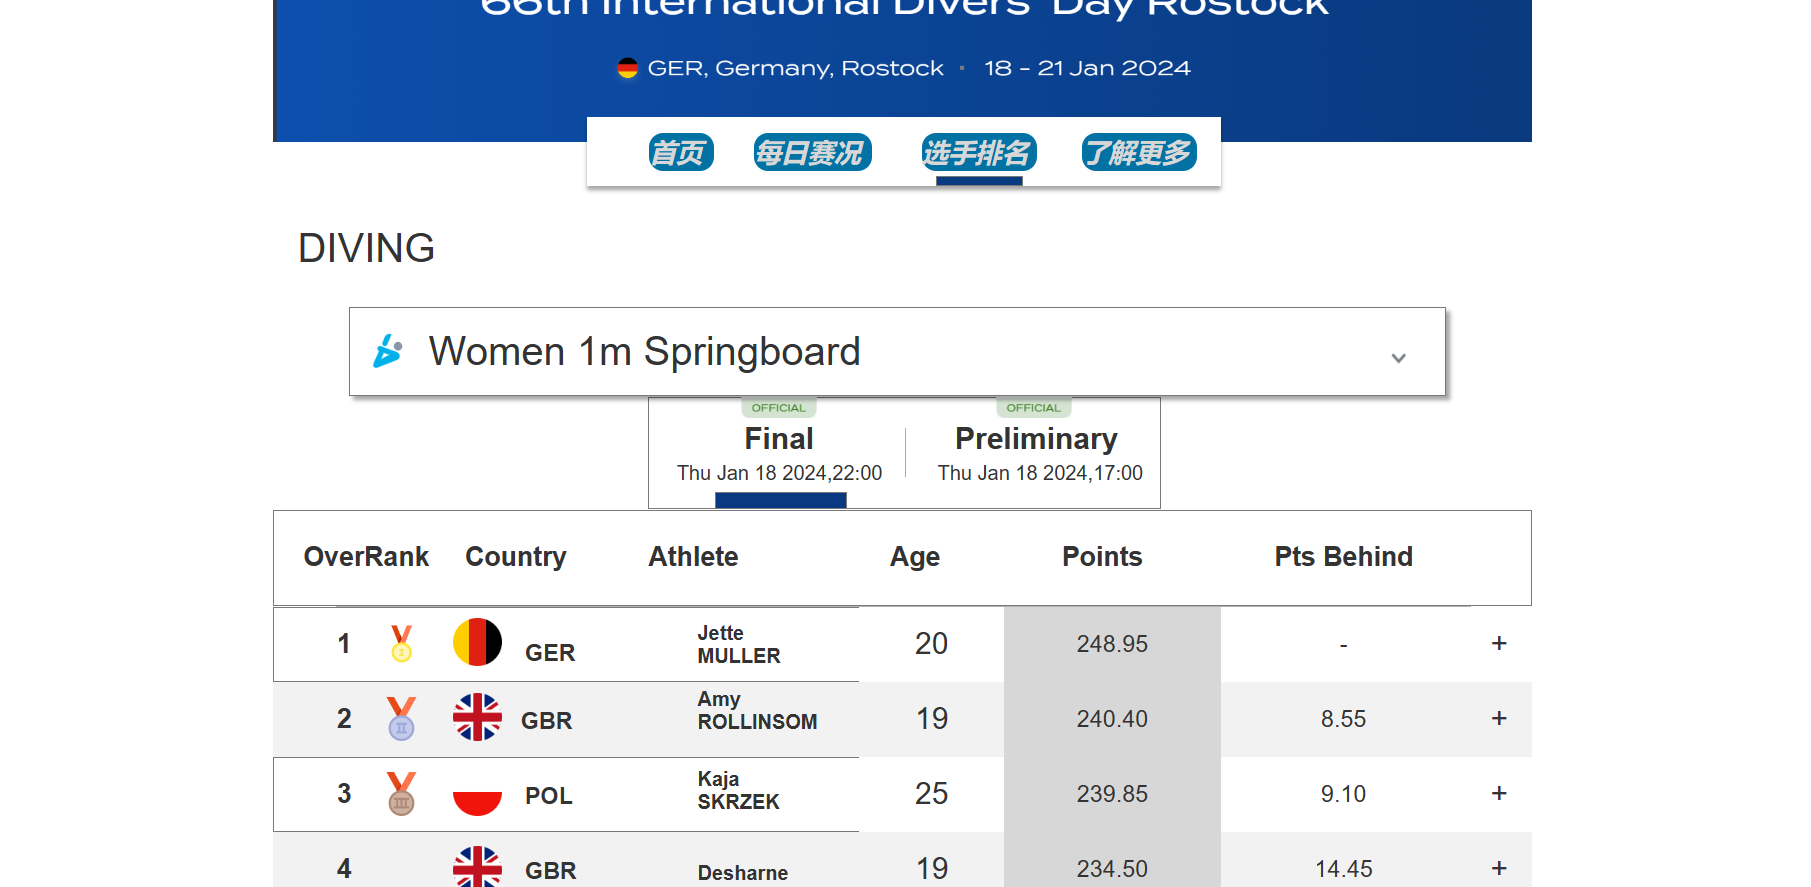Click the German flag next to Jette Muller
Screen dimensions: 1811x887
[x=477, y=642]
